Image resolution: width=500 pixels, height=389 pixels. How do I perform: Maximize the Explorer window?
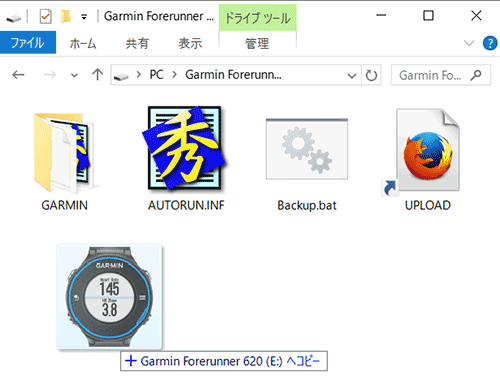point(428,16)
